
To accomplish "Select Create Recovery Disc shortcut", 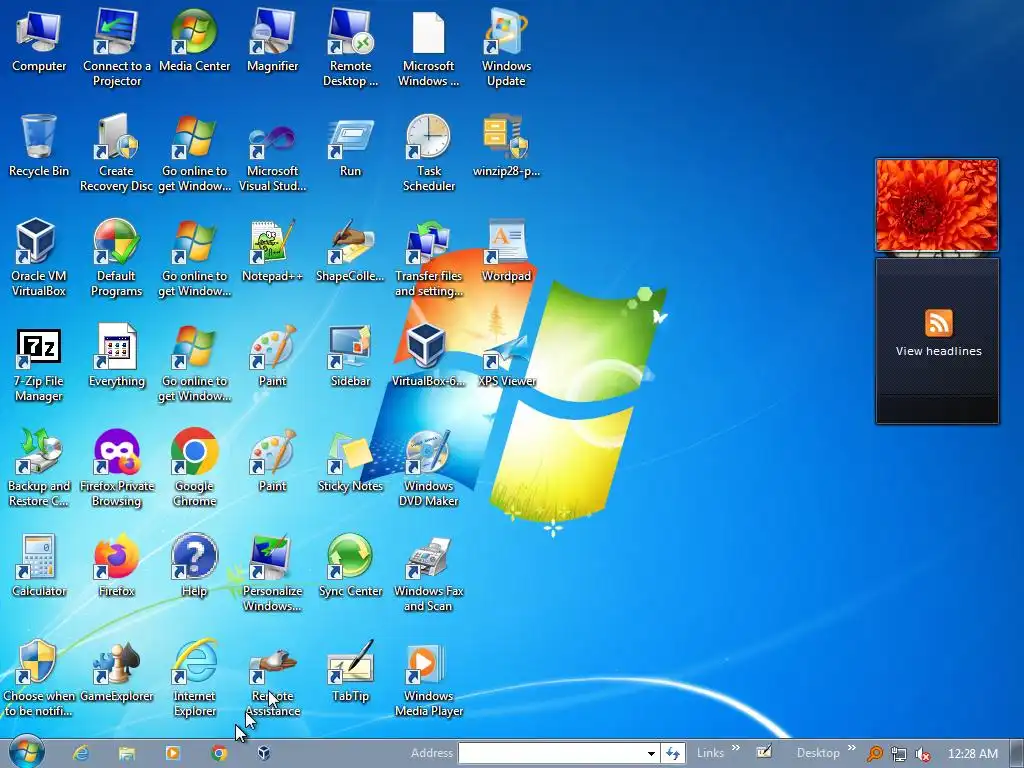I will coord(116,153).
